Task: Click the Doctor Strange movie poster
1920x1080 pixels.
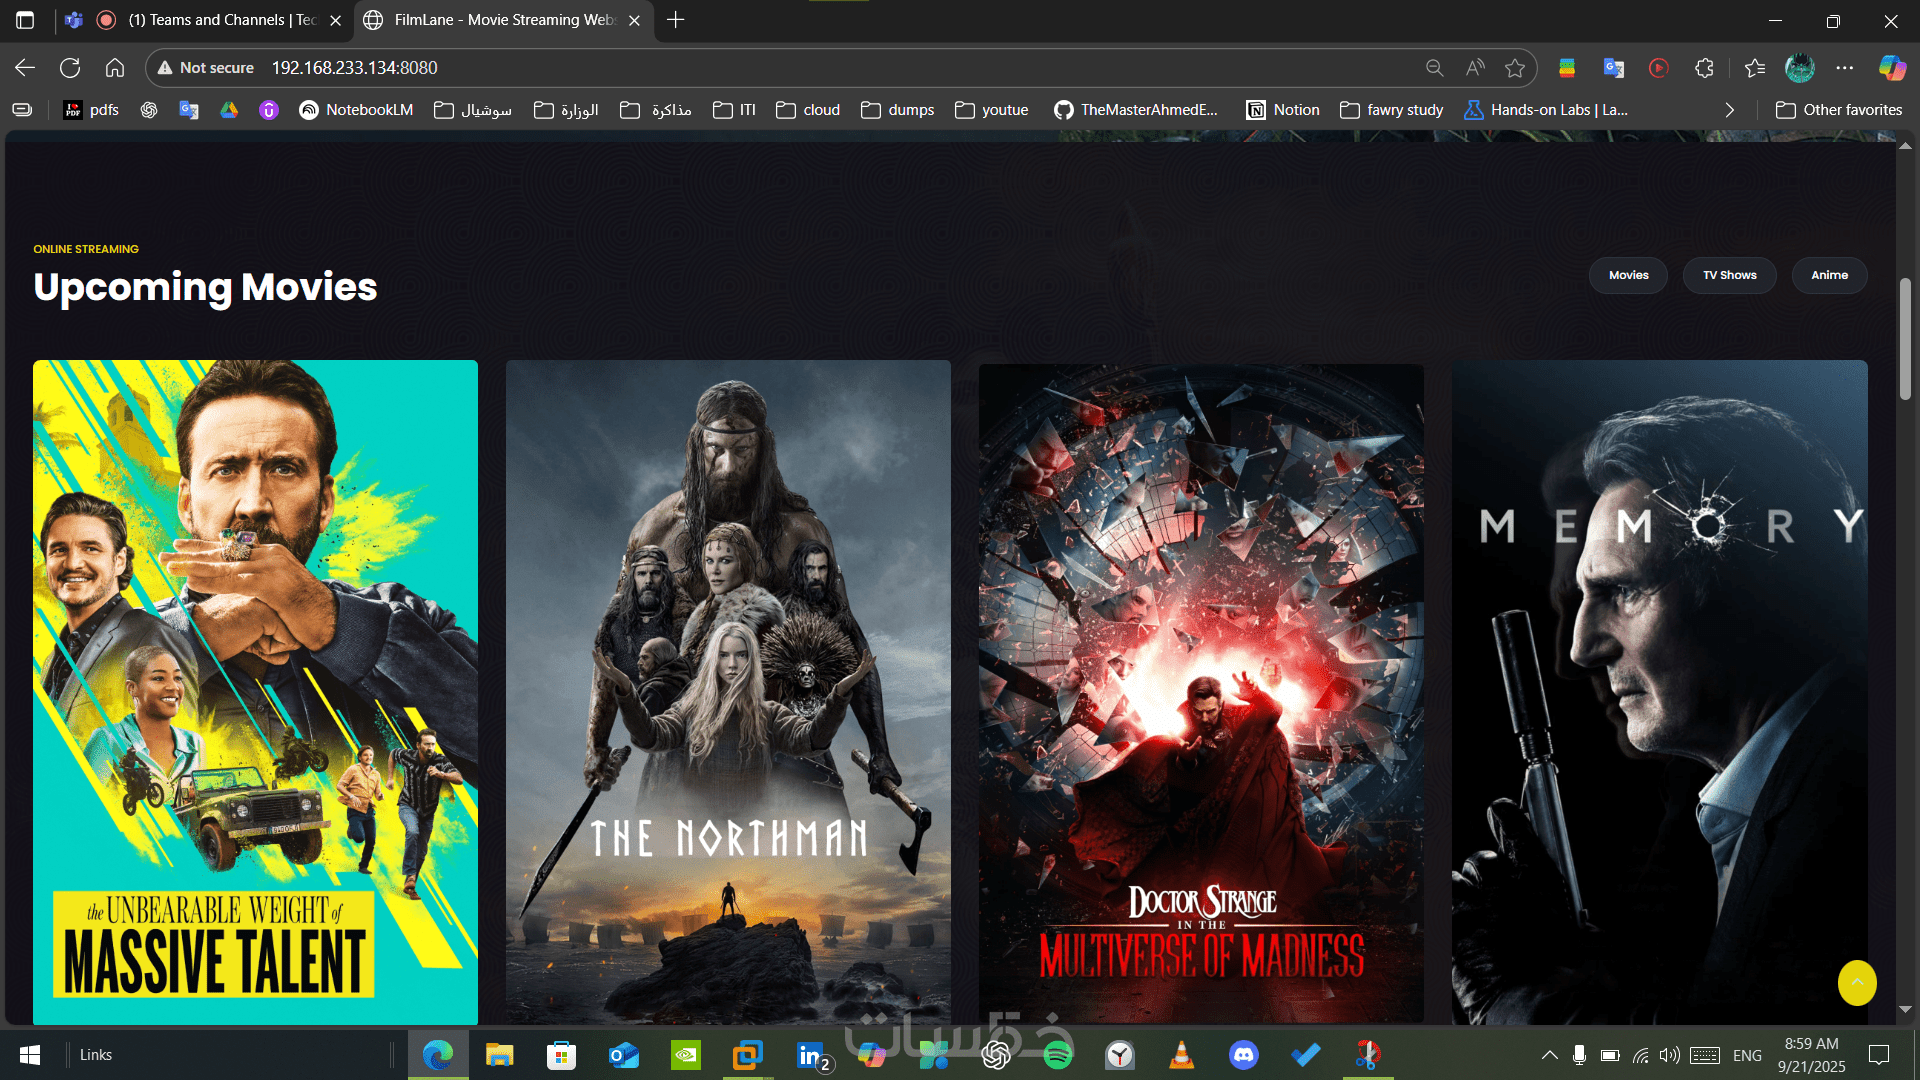Action: pyautogui.click(x=1201, y=690)
